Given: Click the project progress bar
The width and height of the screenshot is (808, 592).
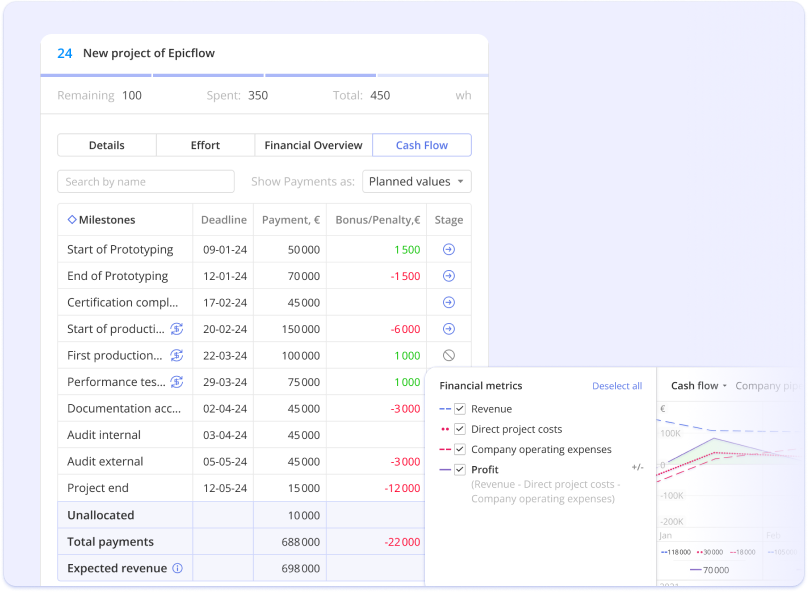Looking at the screenshot, I should point(264,75).
